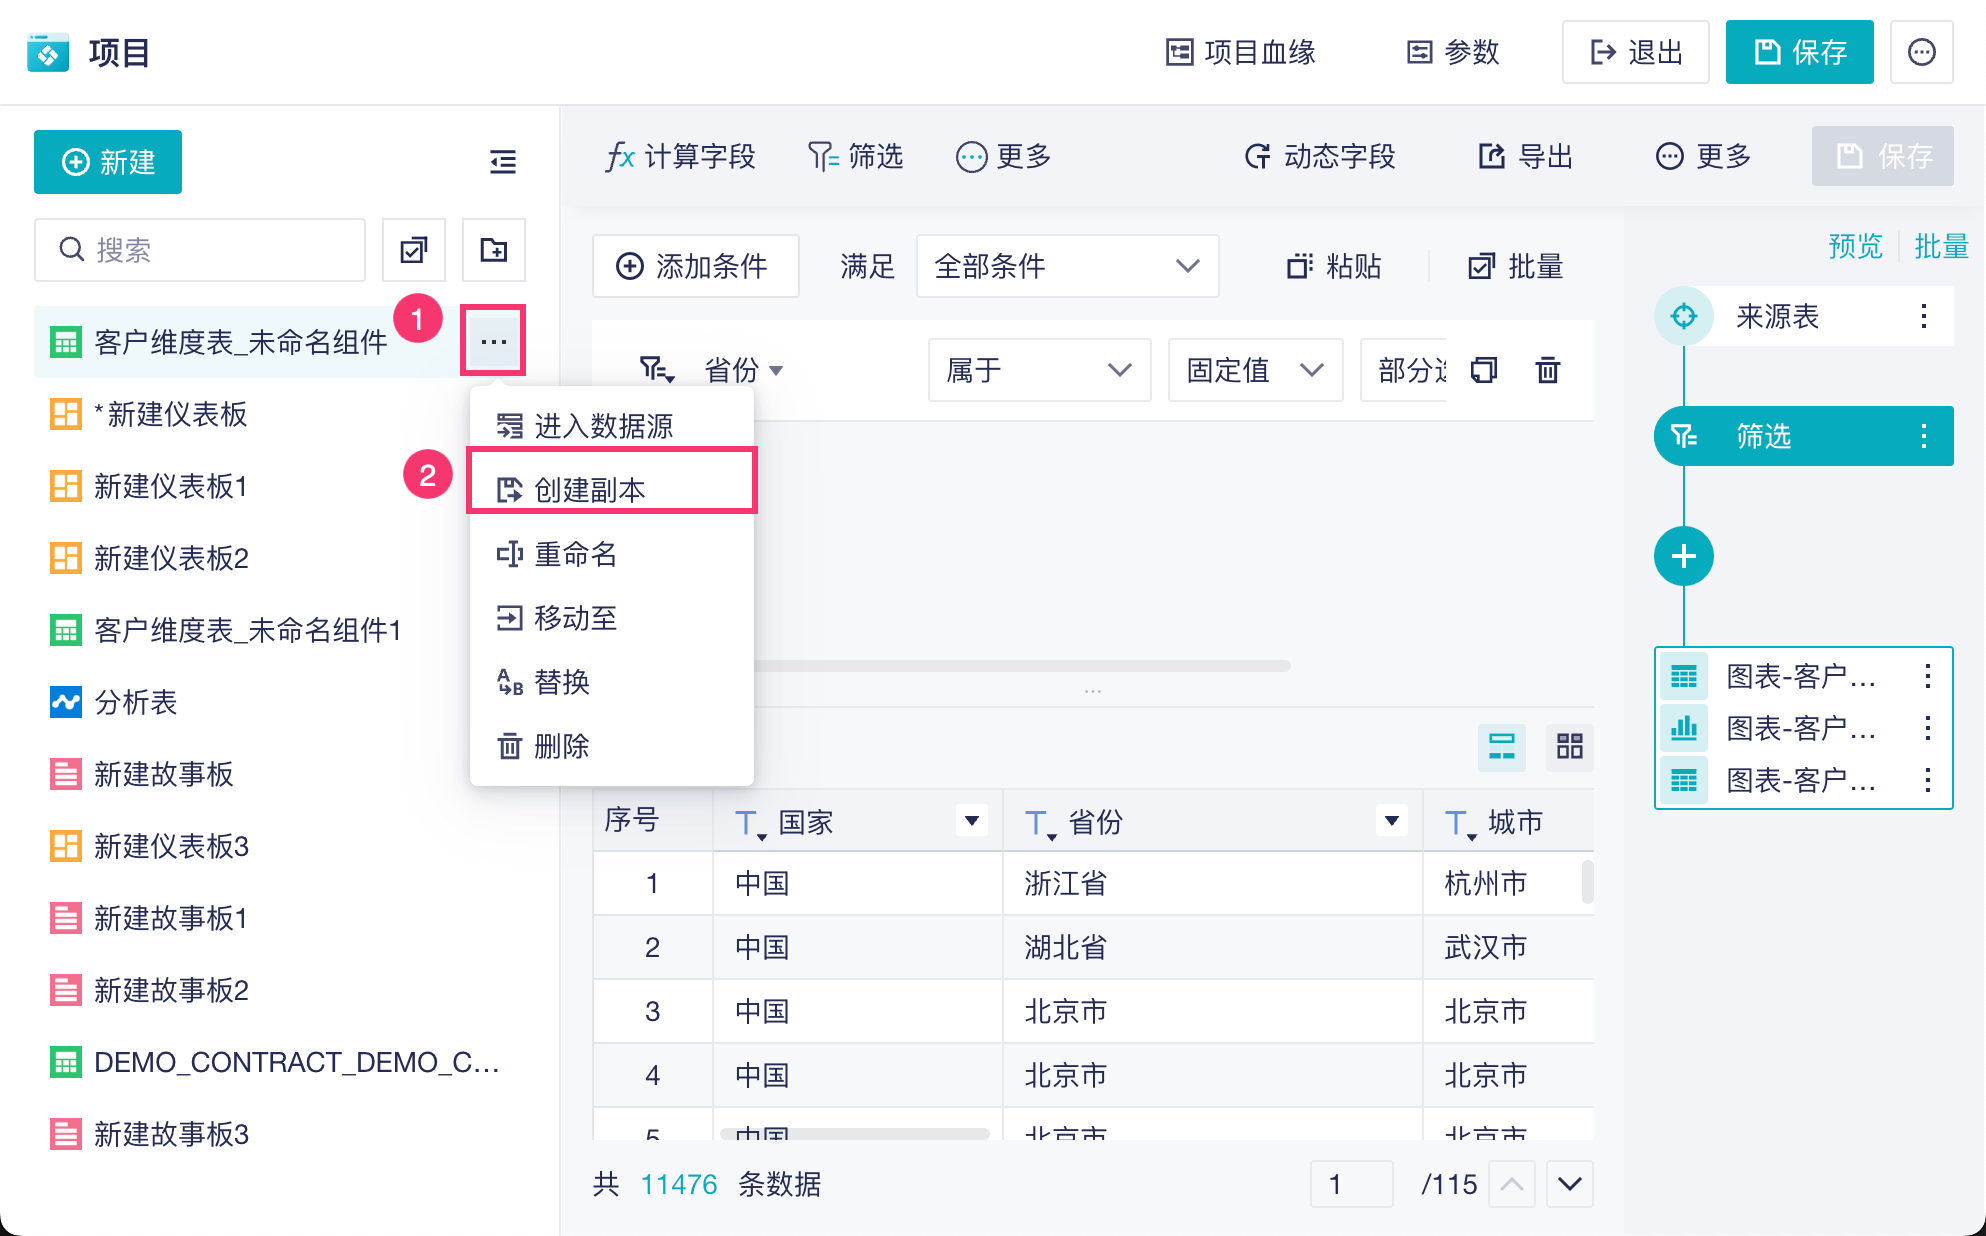Screen dimensions: 1986x1236
Task: Choose 重命名 in the context menu
Action: [x=575, y=554]
